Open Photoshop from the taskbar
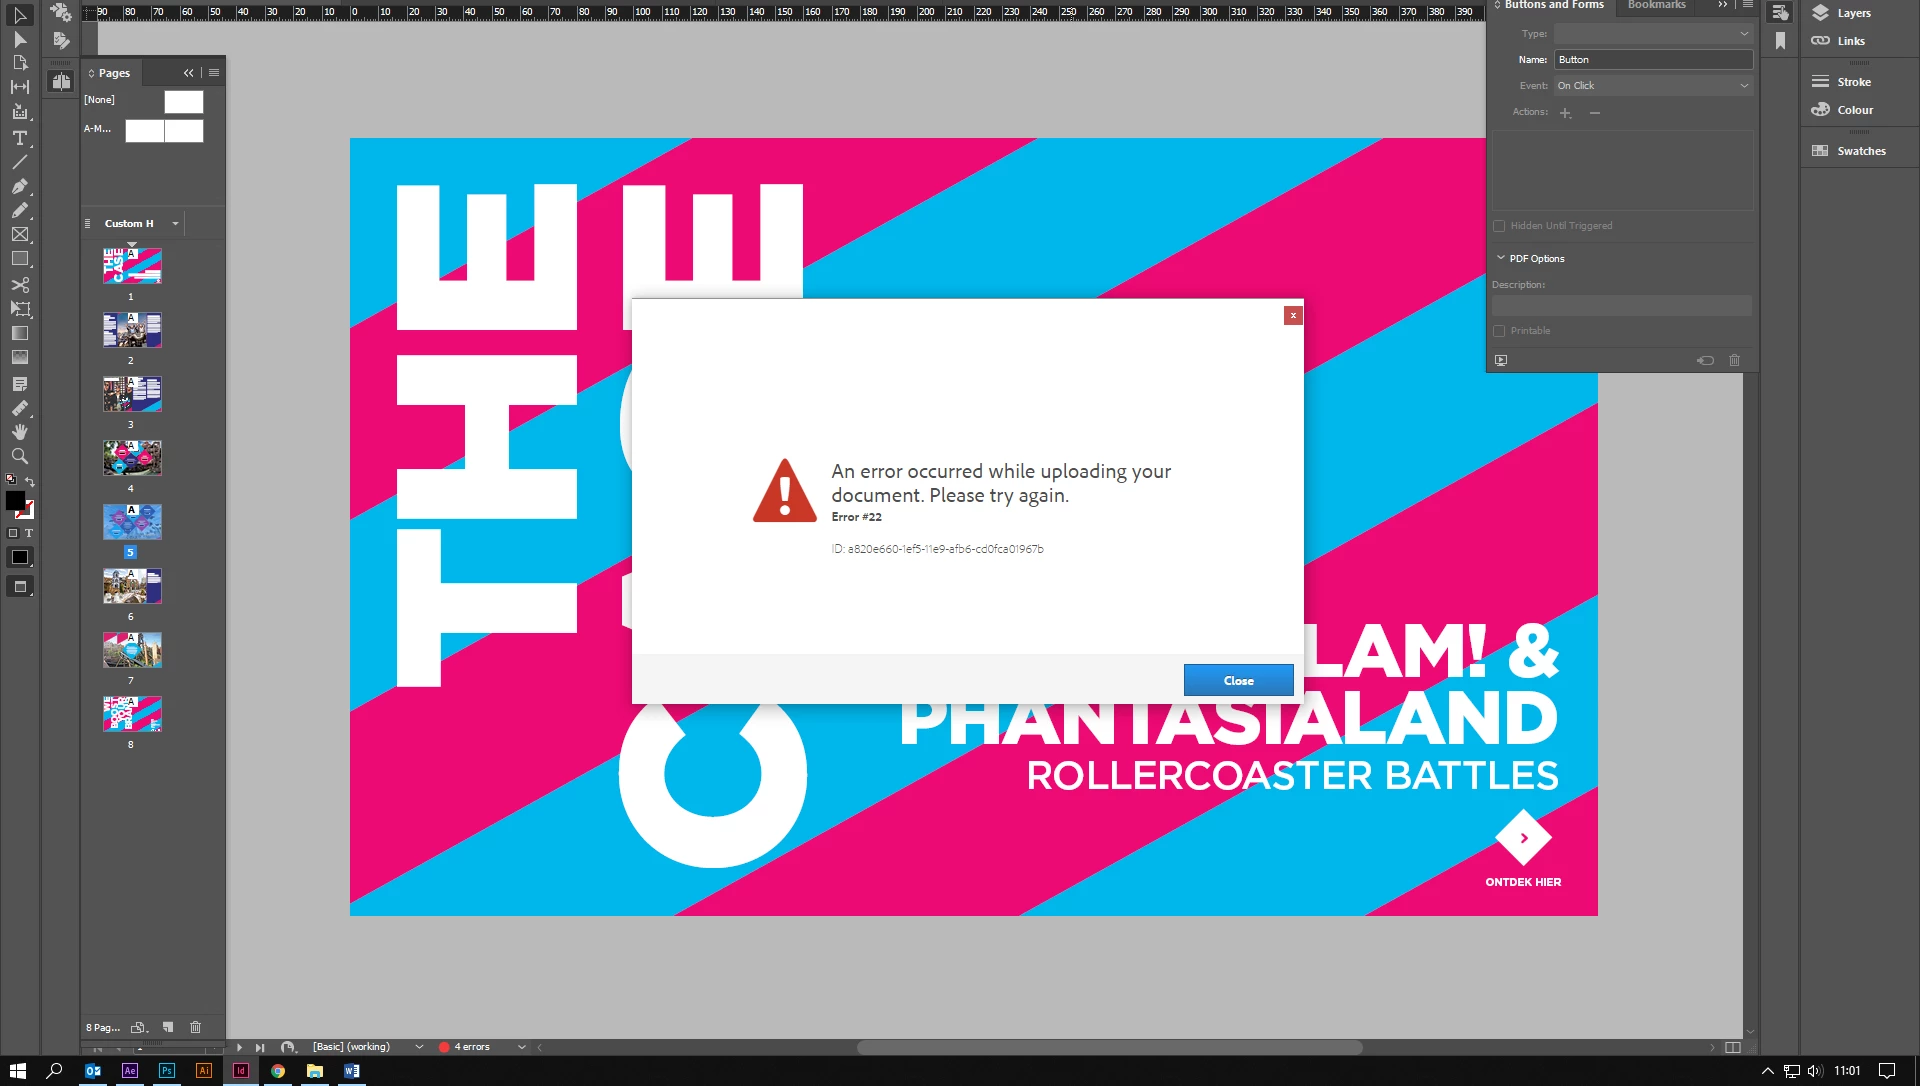1920x1086 pixels. pyautogui.click(x=167, y=1070)
